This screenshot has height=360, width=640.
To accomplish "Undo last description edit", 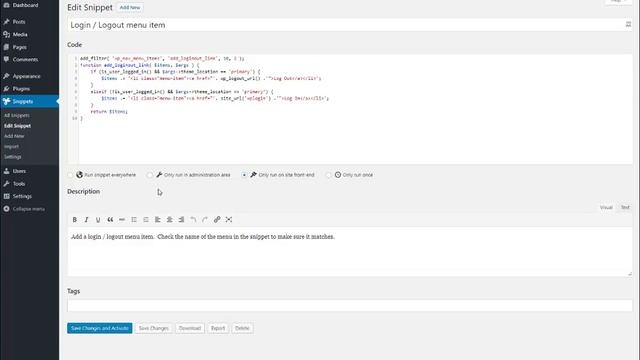I will pos(193,220).
